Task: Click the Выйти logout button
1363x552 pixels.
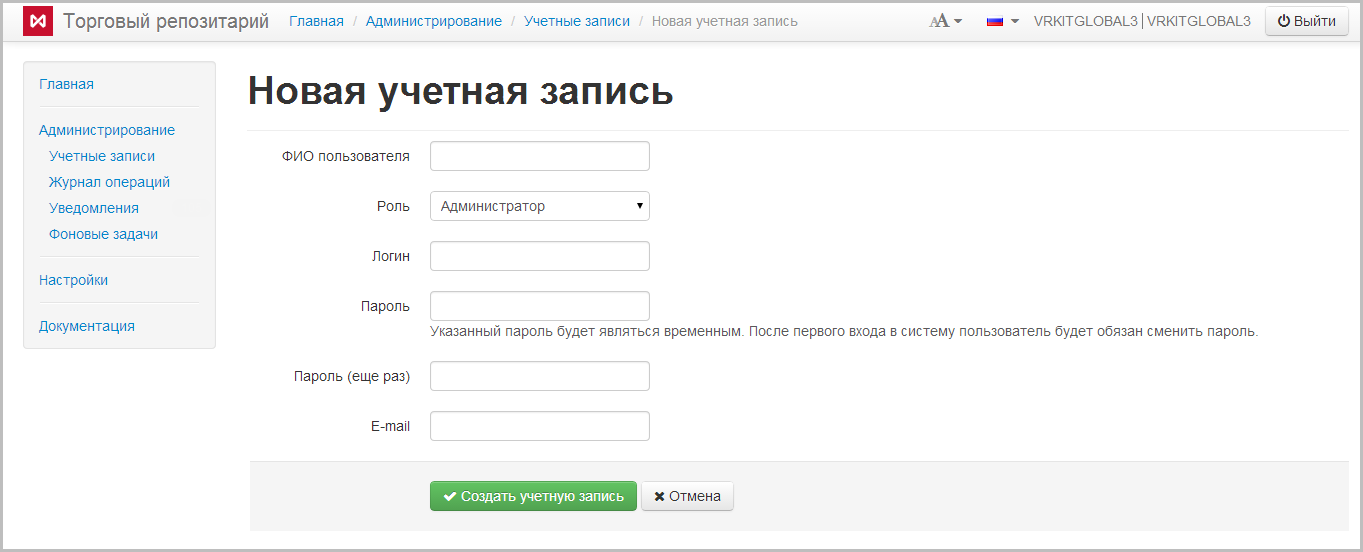Action: [1306, 21]
